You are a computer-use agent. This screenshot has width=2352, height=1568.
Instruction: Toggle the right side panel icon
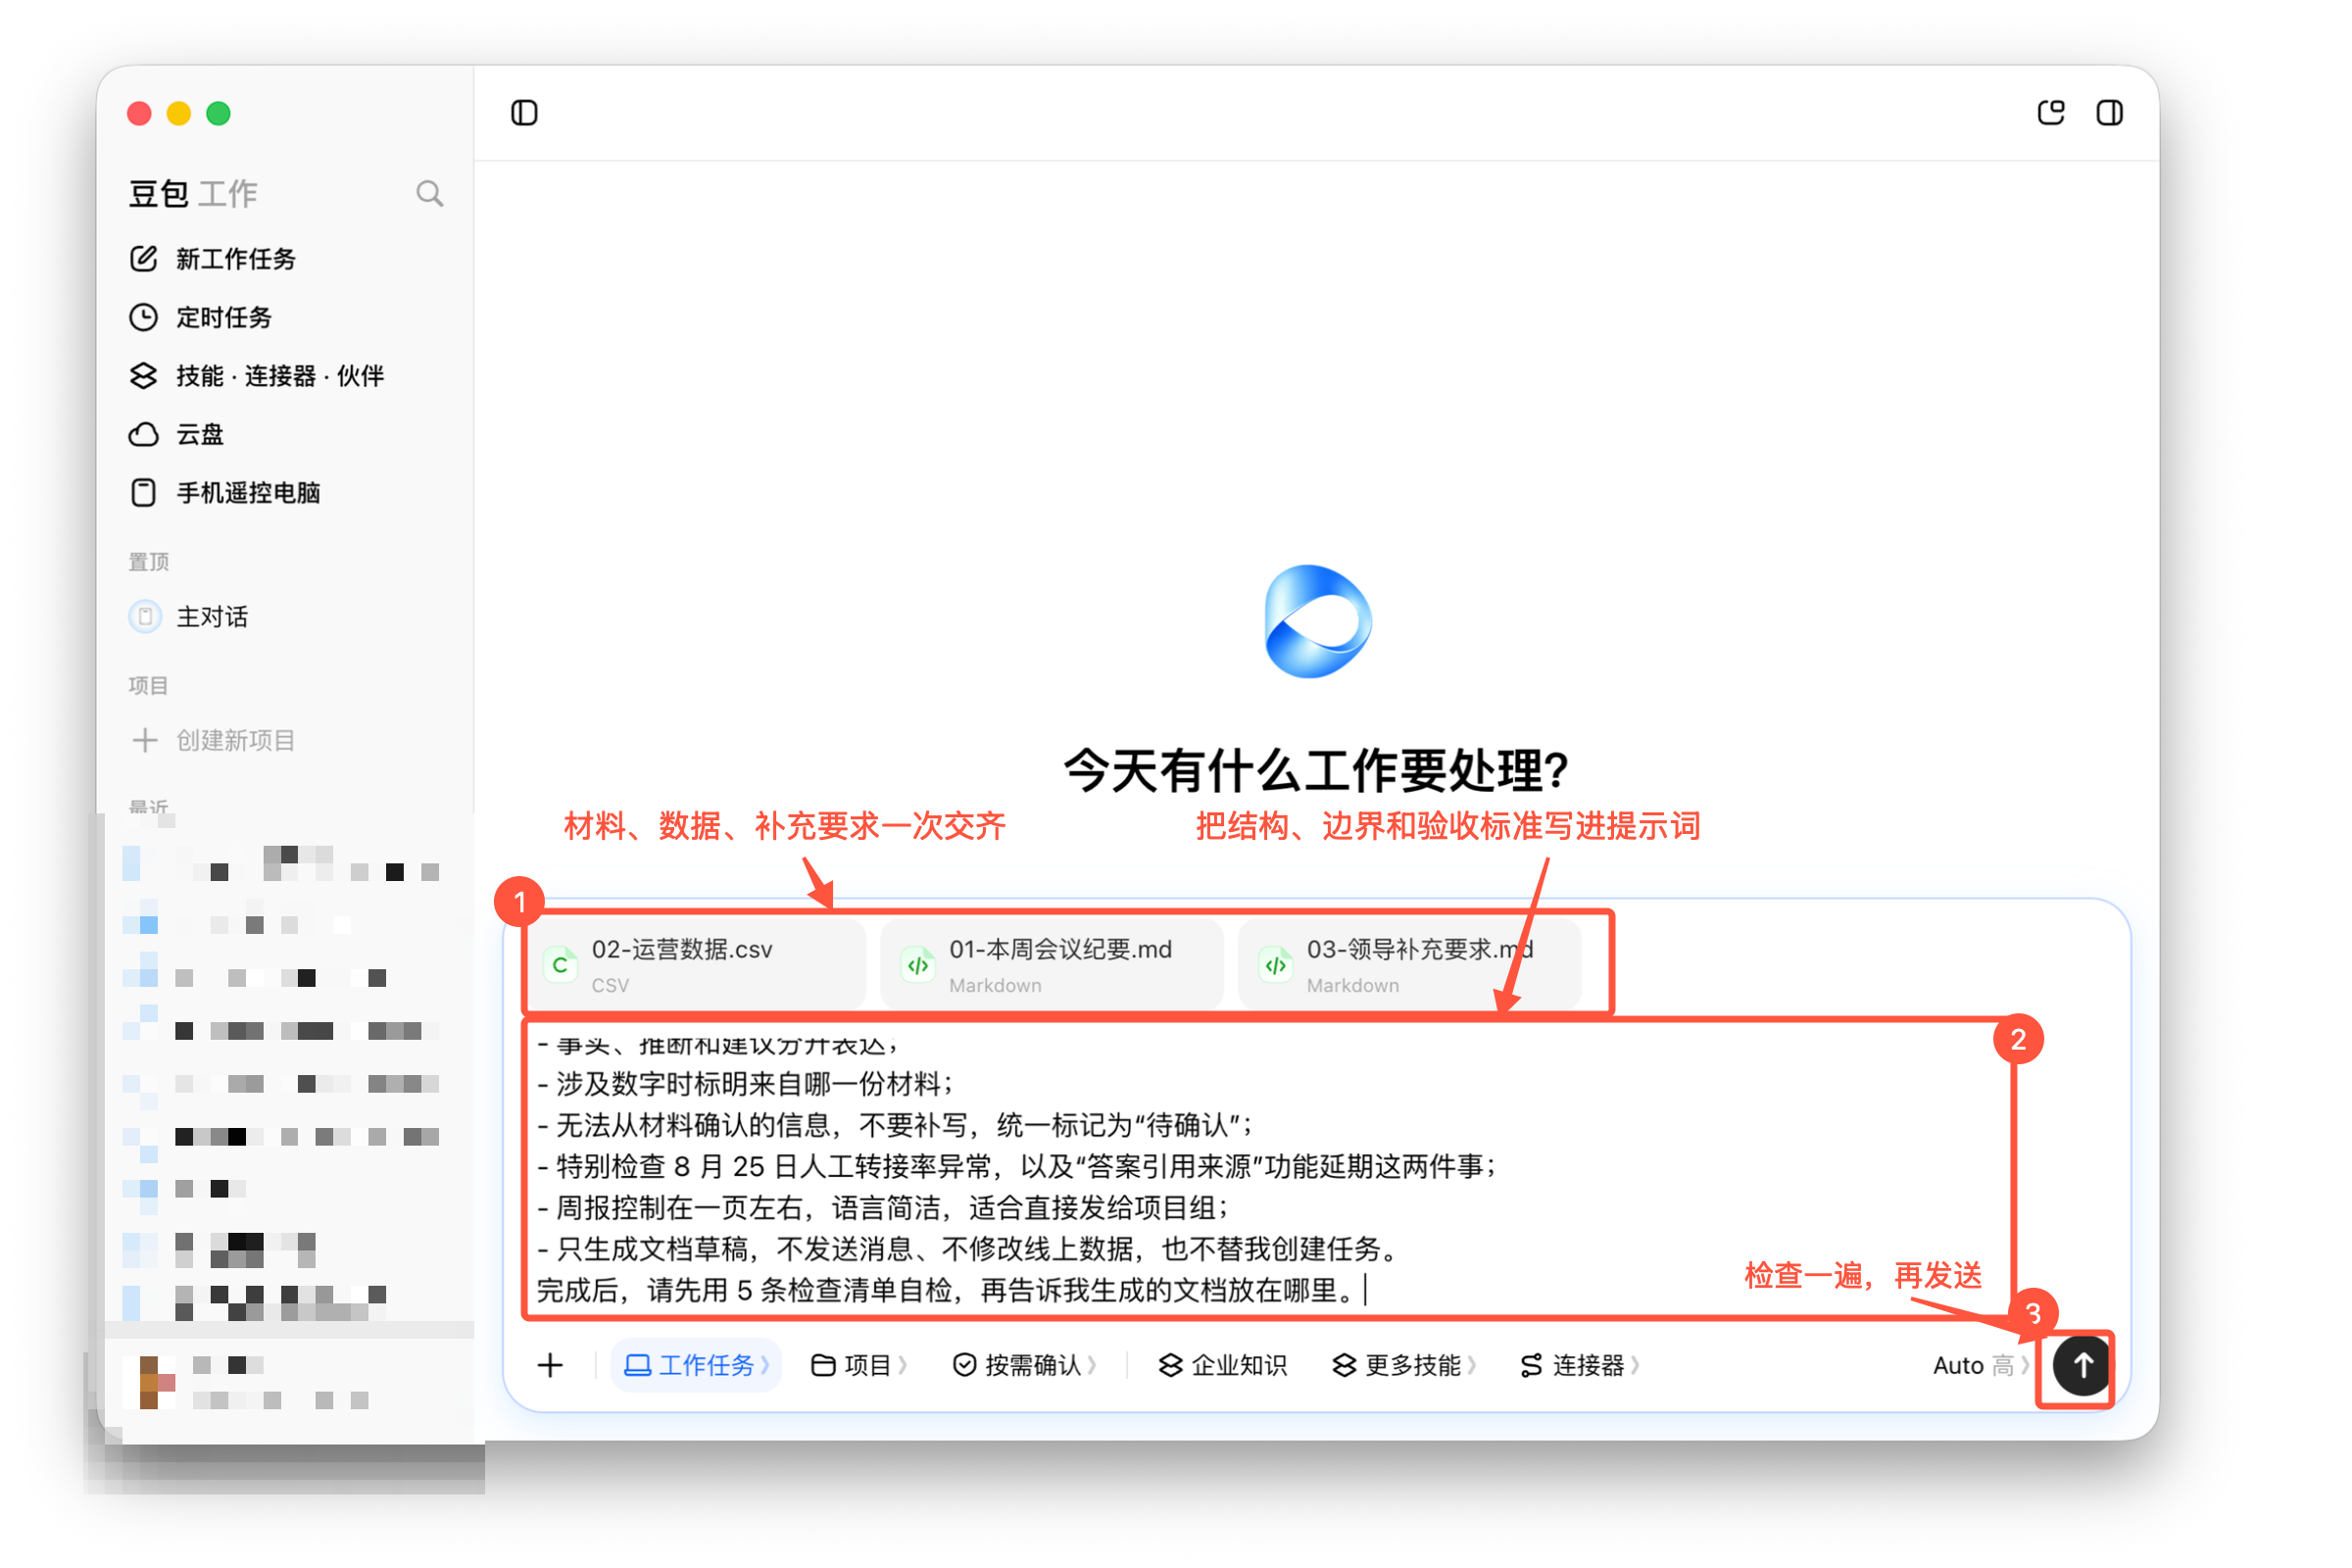[2110, 113]
